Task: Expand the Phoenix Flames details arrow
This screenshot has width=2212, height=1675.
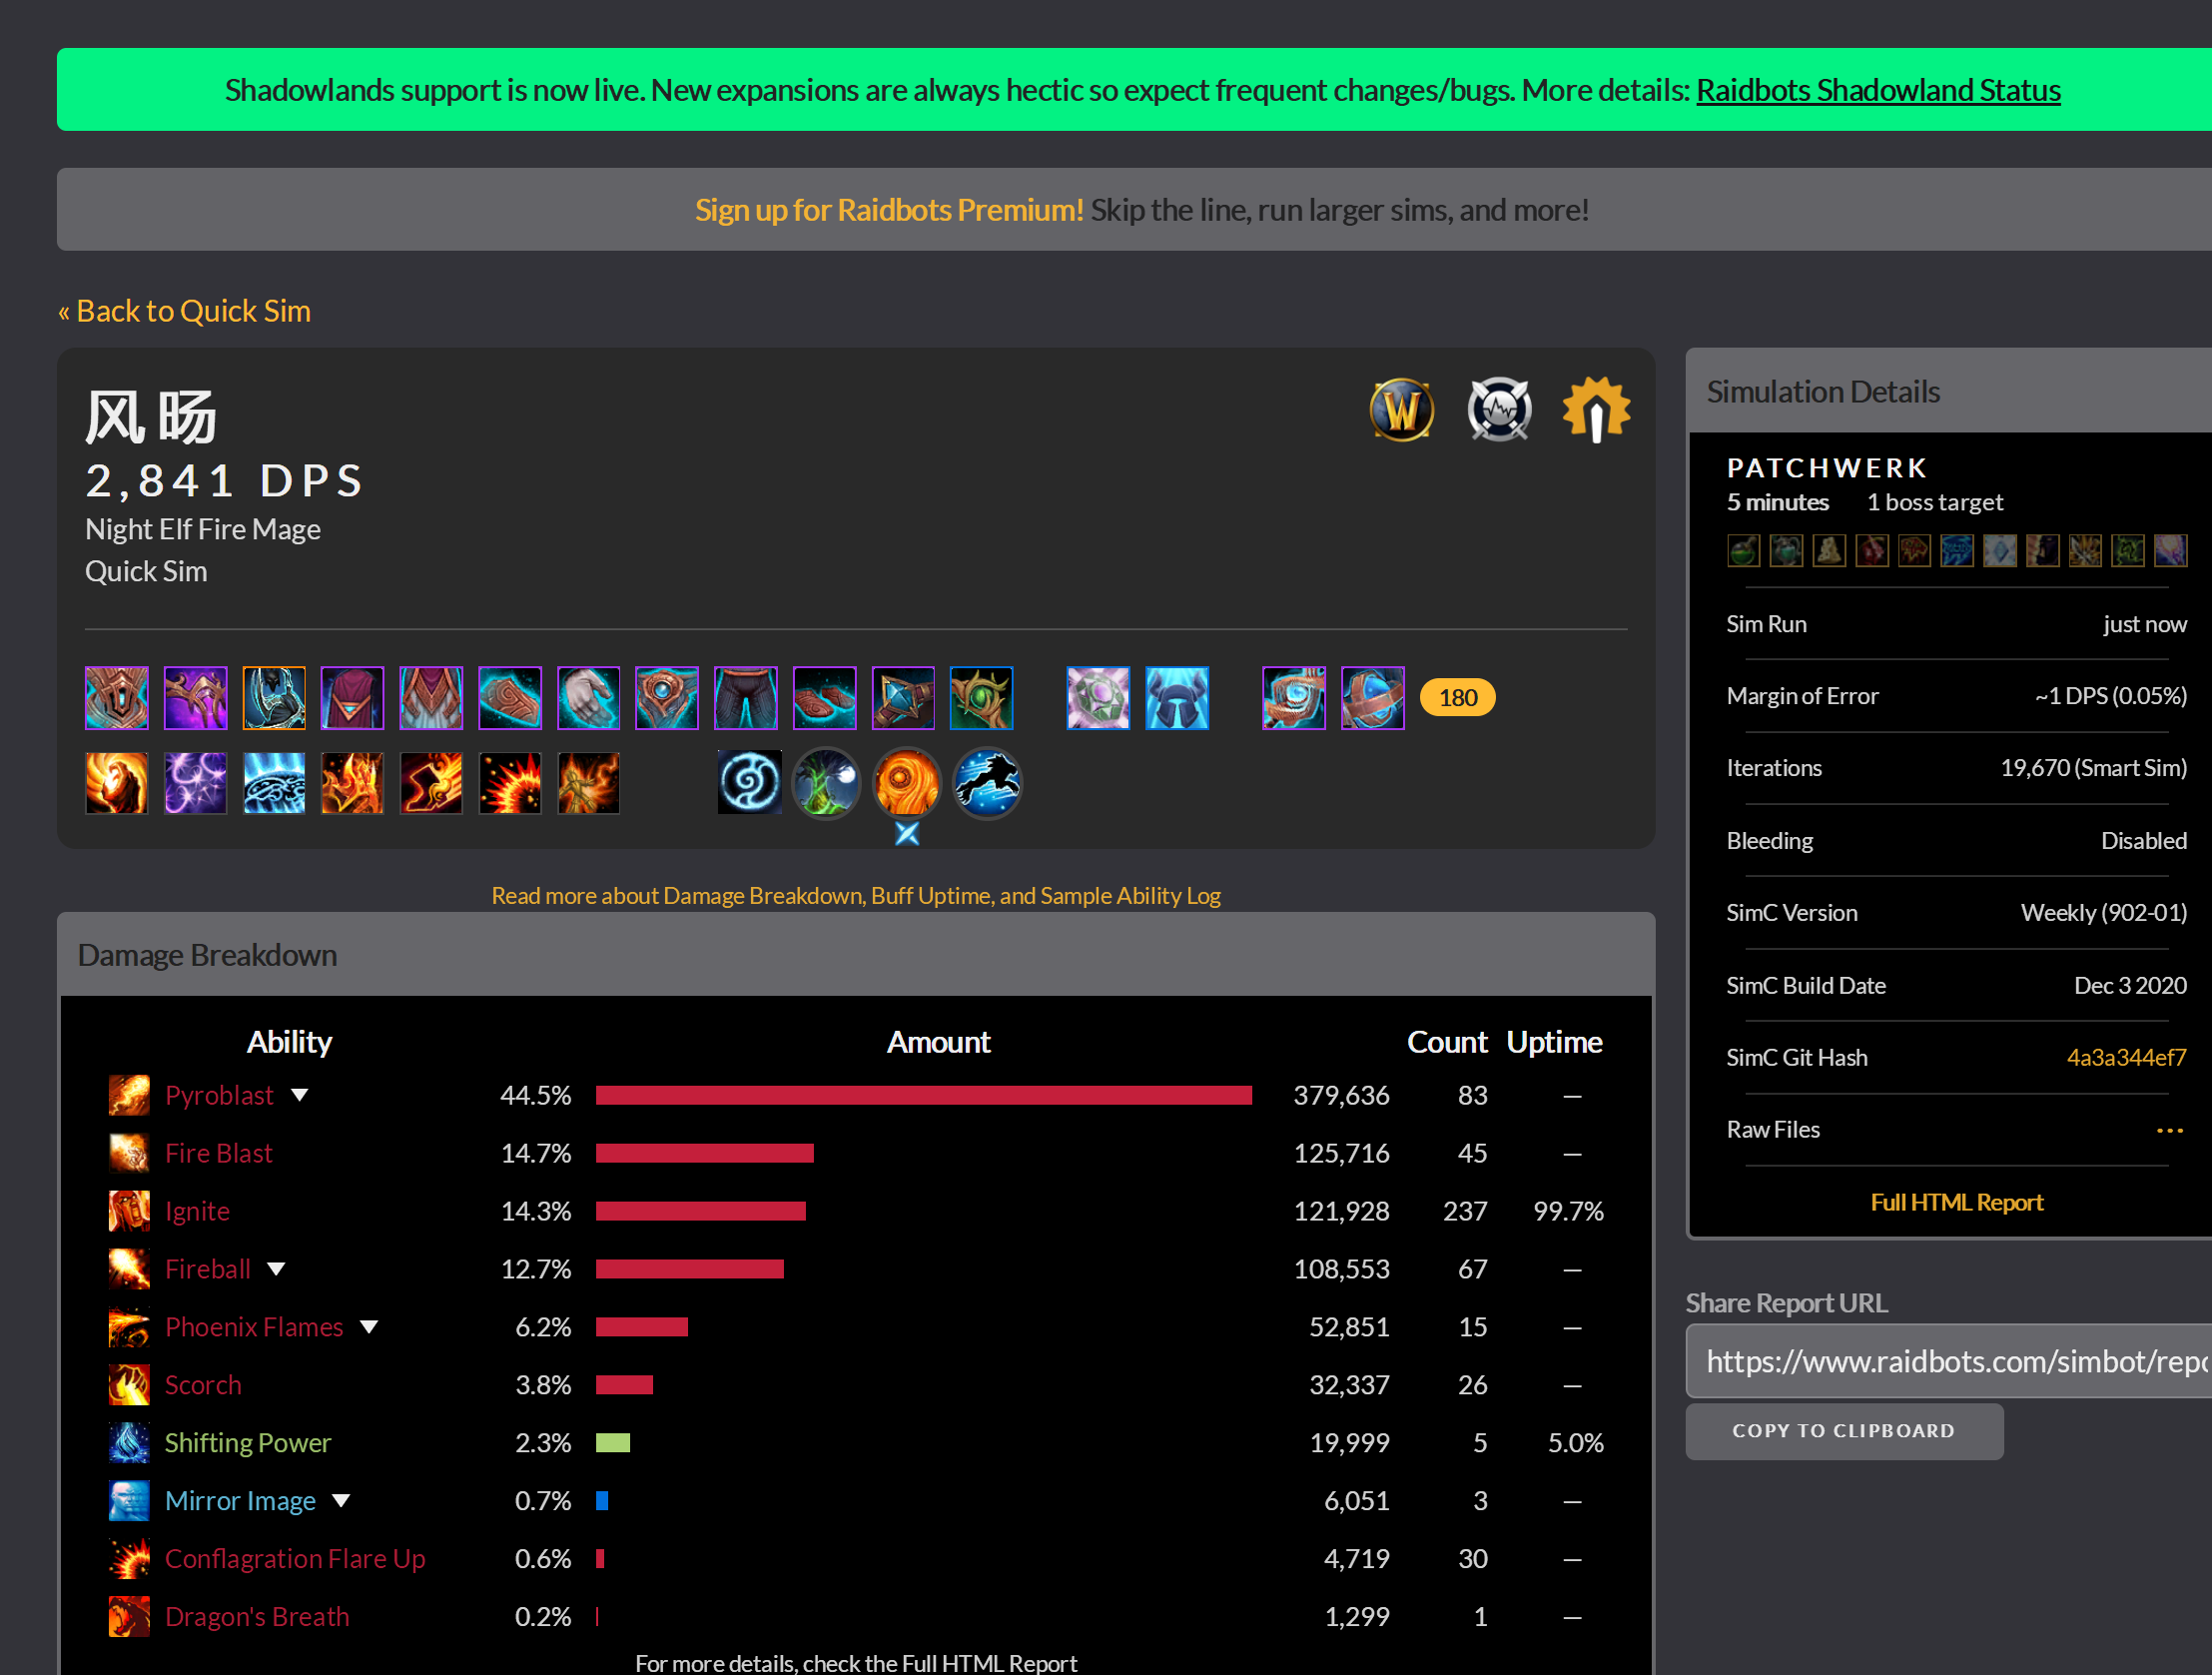Action: point(369,1328)
